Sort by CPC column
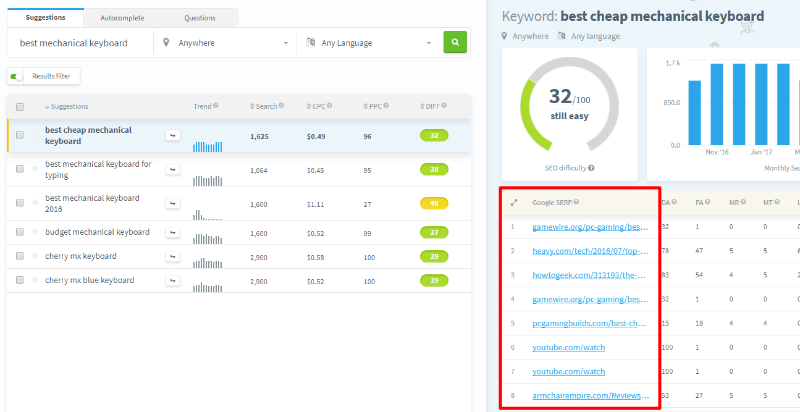The height and width of the screenshot is (412, 800). (x=316, y=106)
